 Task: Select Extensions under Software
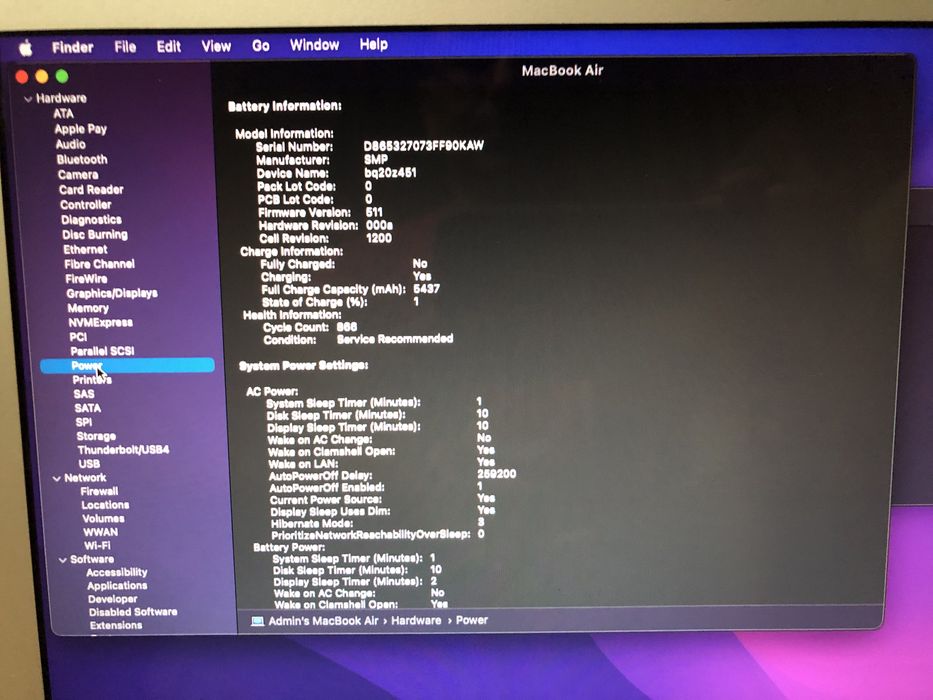click(x=116, y=625)
